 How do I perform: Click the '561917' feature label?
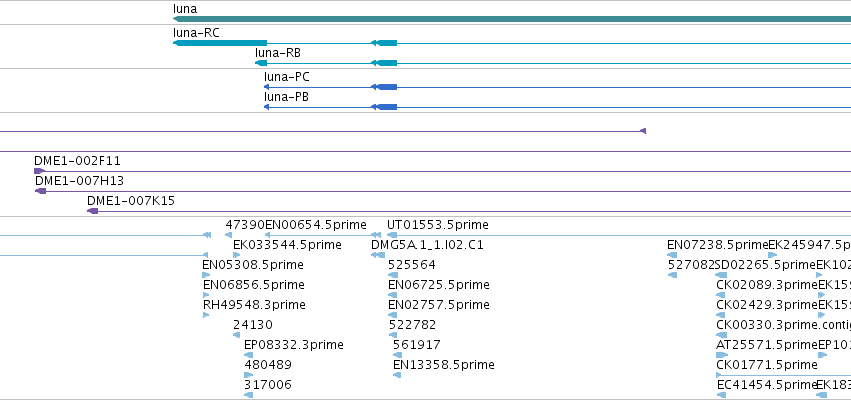(417, 345)
